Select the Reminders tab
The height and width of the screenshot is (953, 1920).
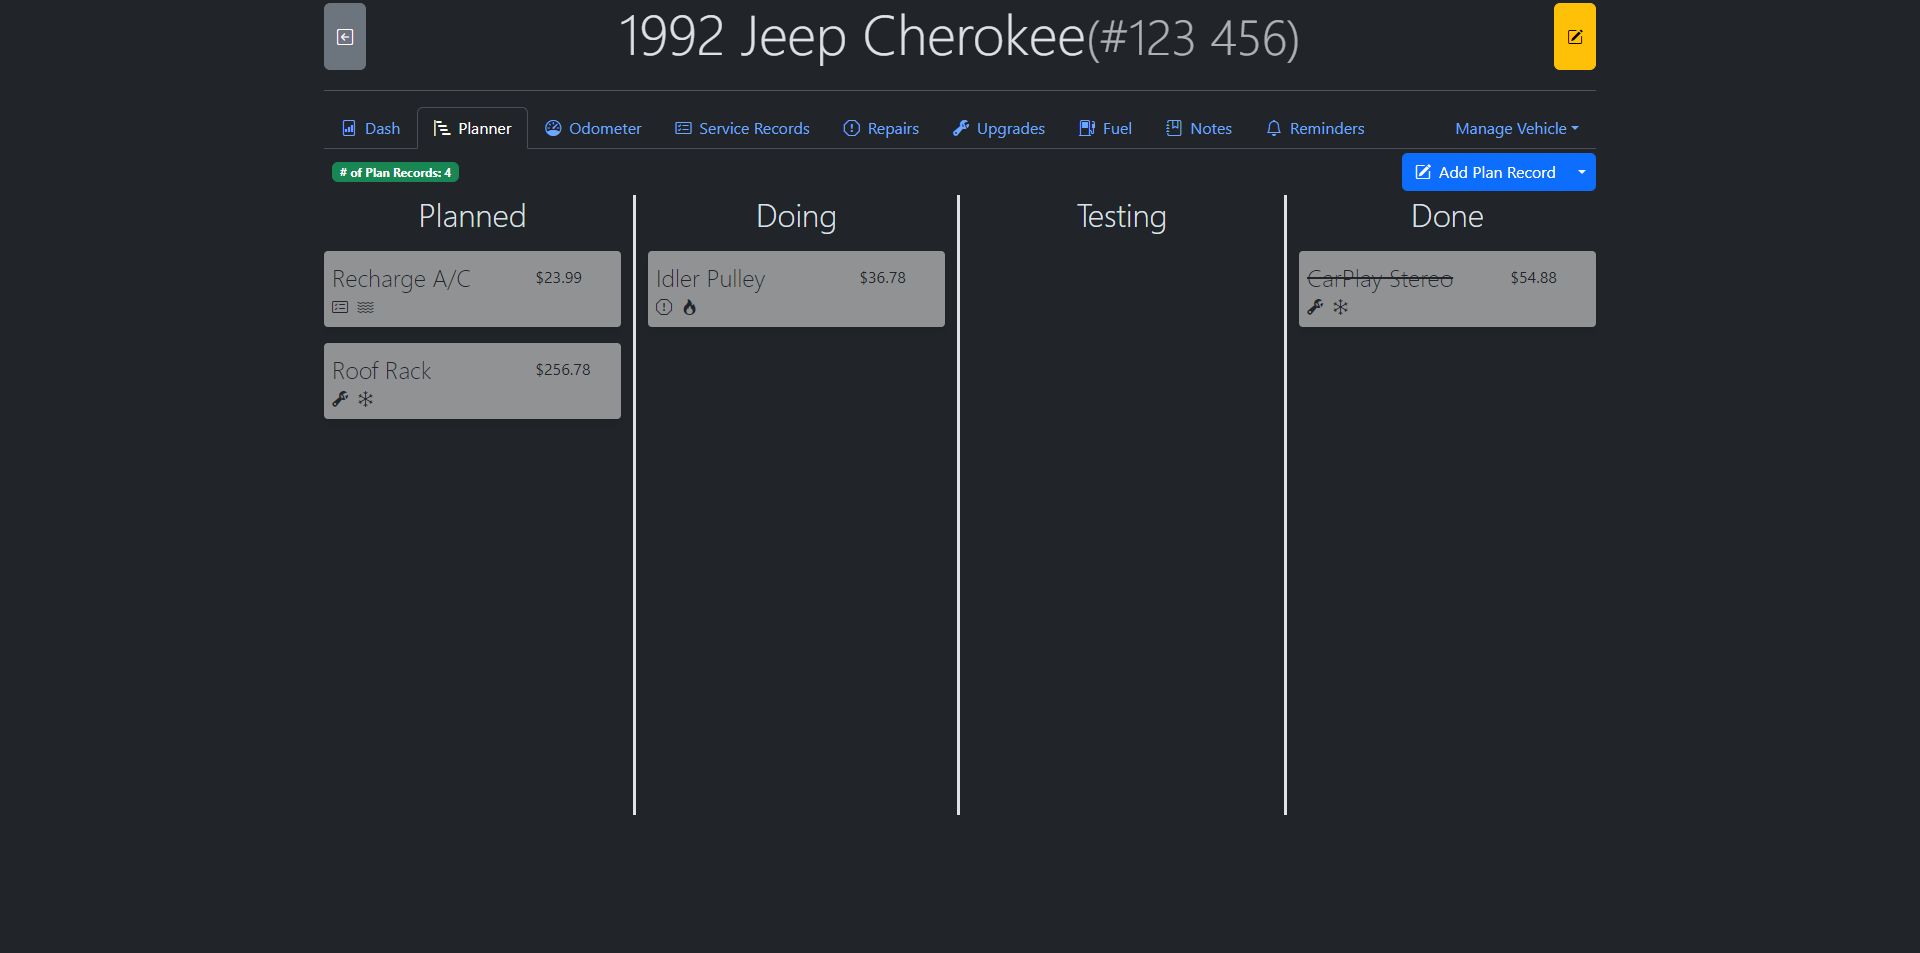point(1314,128)
